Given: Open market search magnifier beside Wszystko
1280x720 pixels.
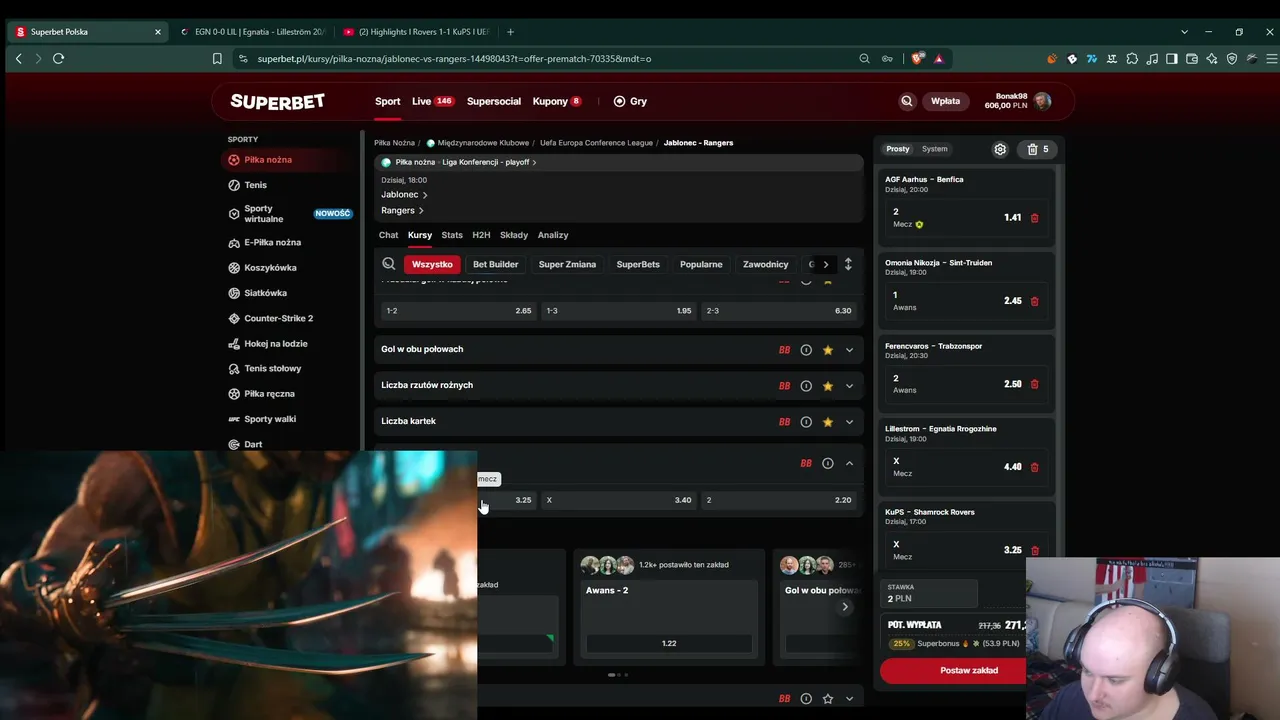Looking at the screenshot, I should (388, 264).
